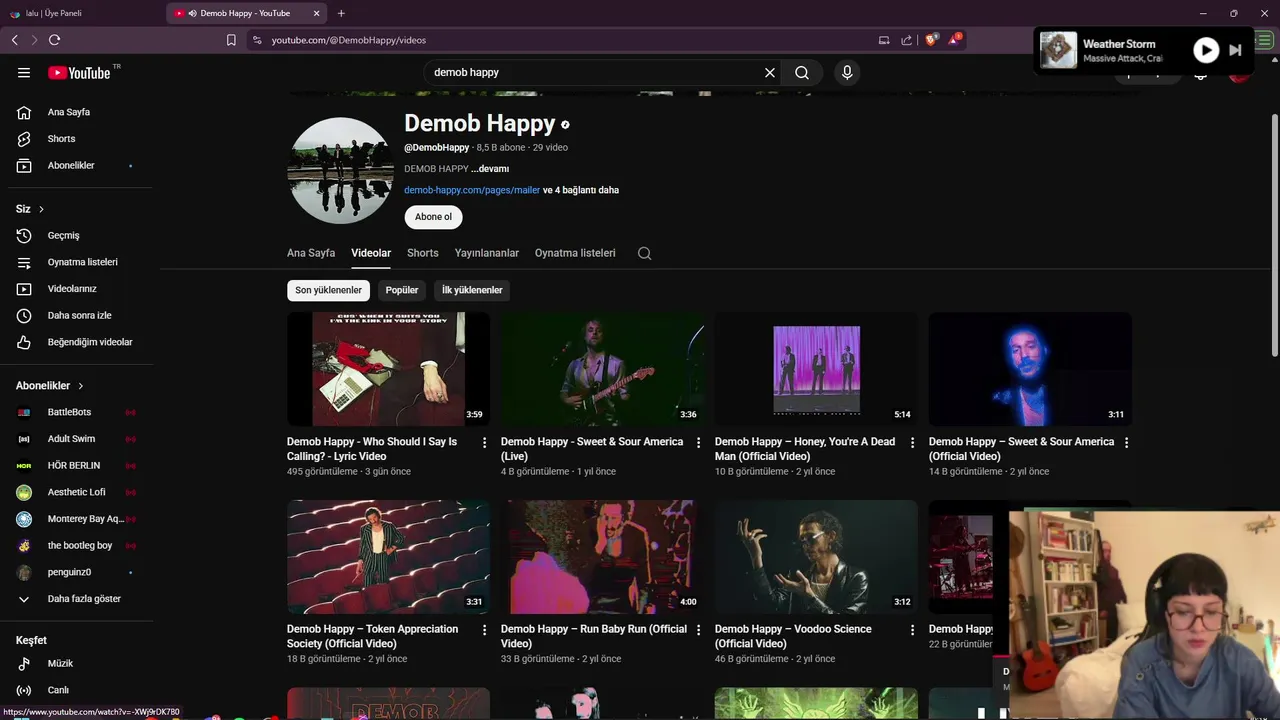Switch to channel Shorts tab
Viewport: 1280px width, 720px height.
tap(423, 253)
